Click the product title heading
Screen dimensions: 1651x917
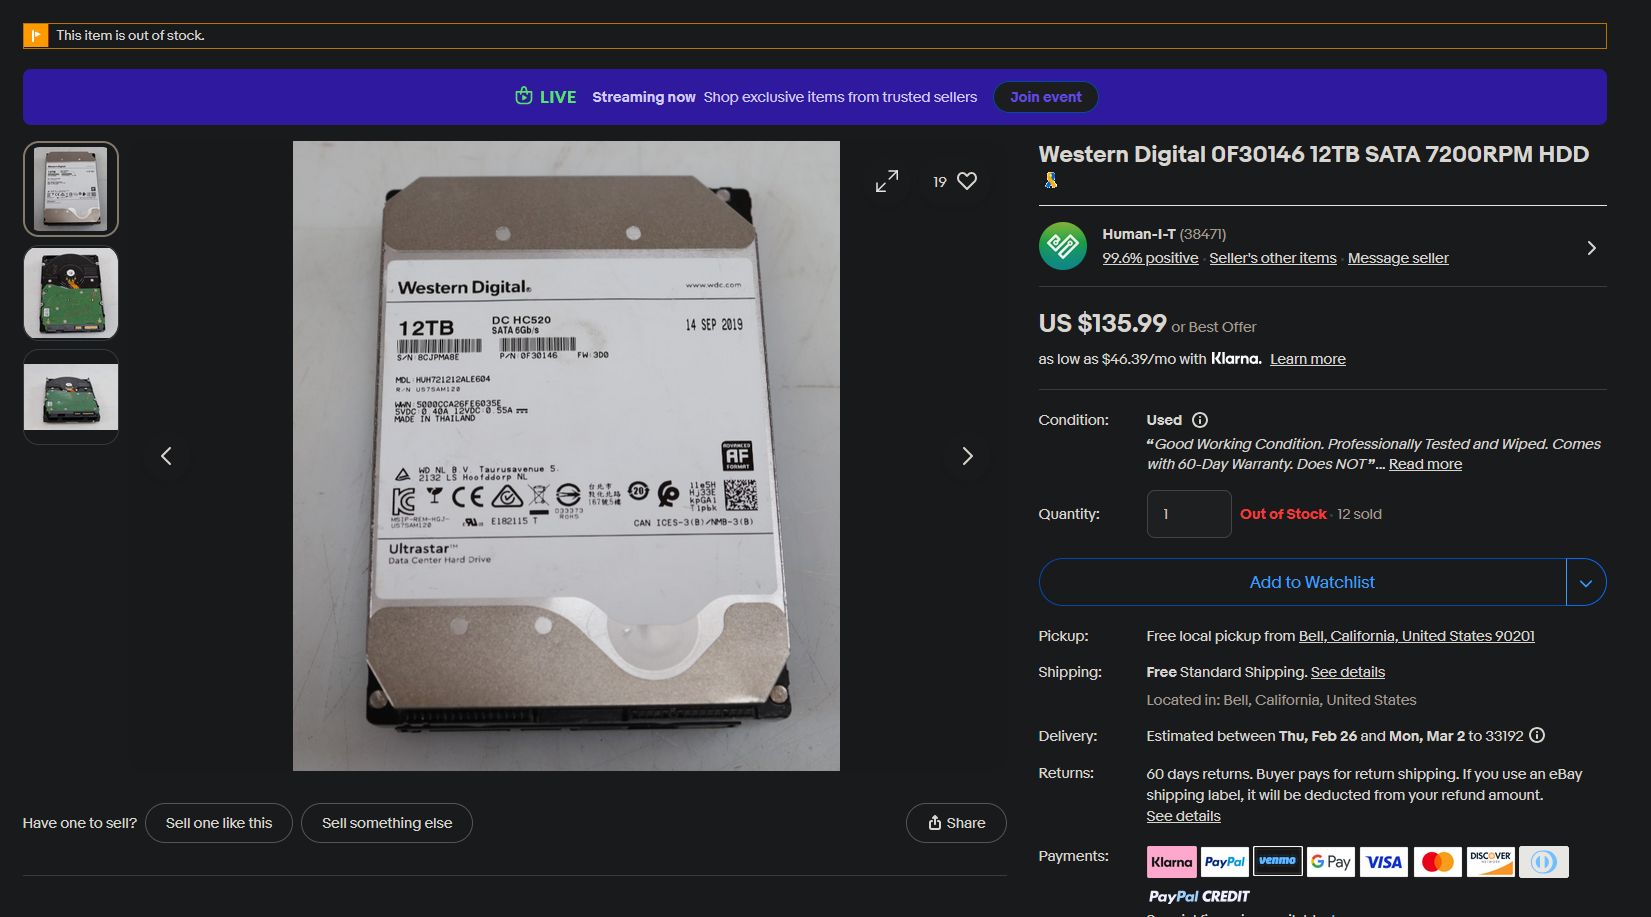(1314, 154)
